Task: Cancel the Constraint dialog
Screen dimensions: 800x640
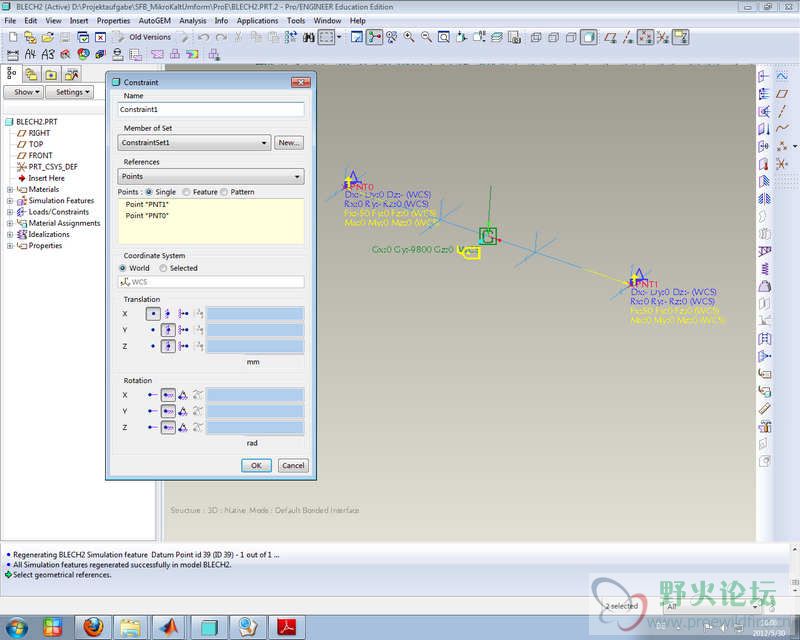Action: tap(293, 465)
